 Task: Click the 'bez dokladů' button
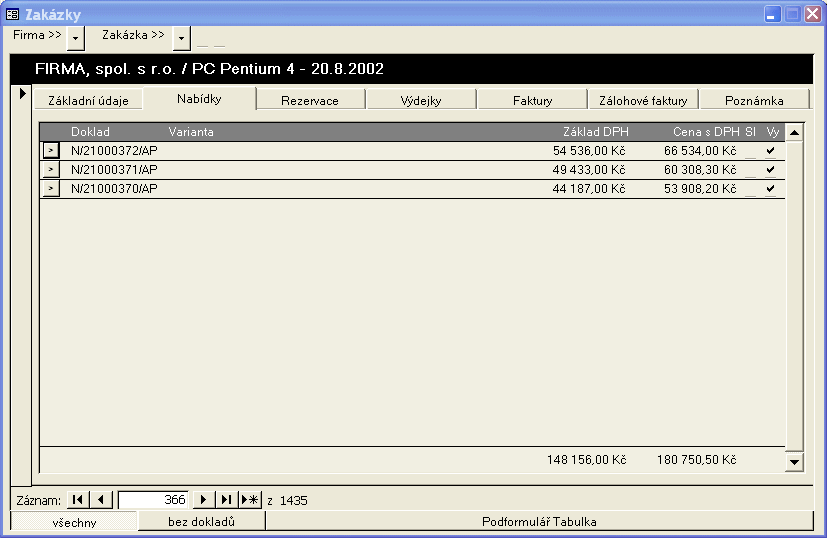coord(201,521)
